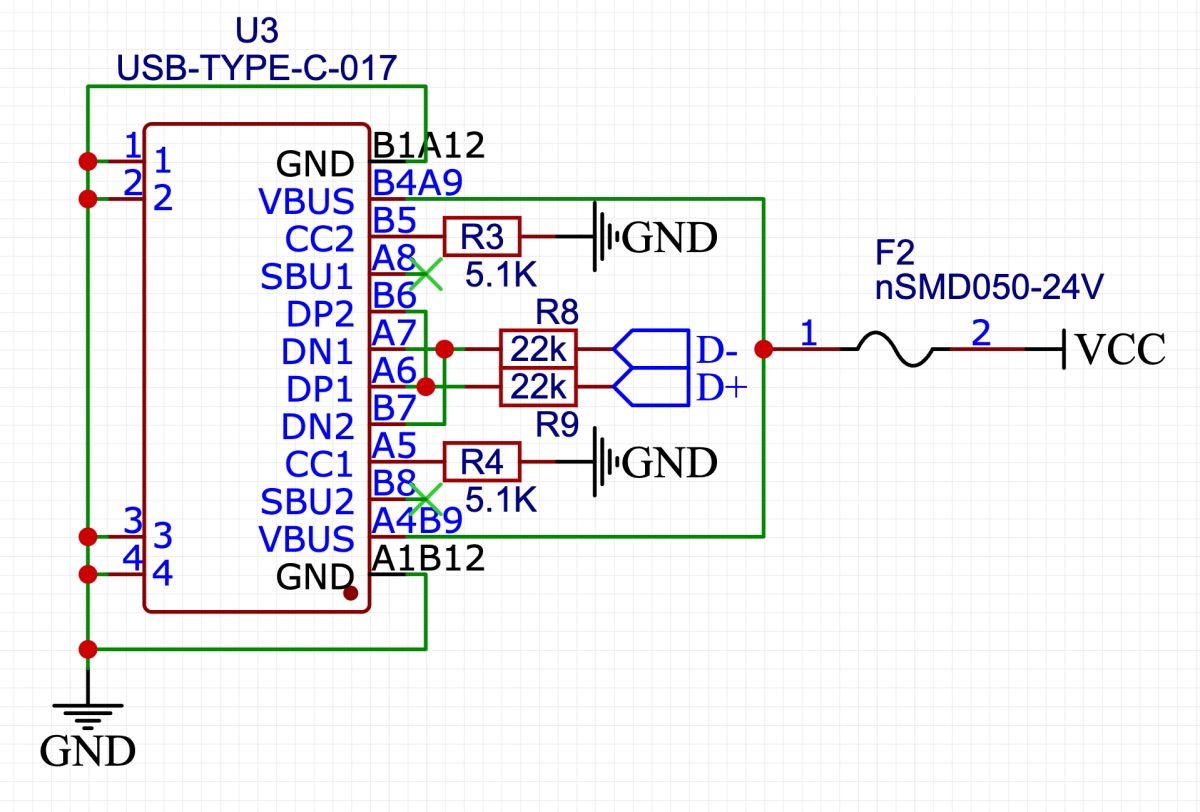Screen dimensions: 1200x812
Task: Click the B7 pin number label
Action: click(x=393, y=408)
